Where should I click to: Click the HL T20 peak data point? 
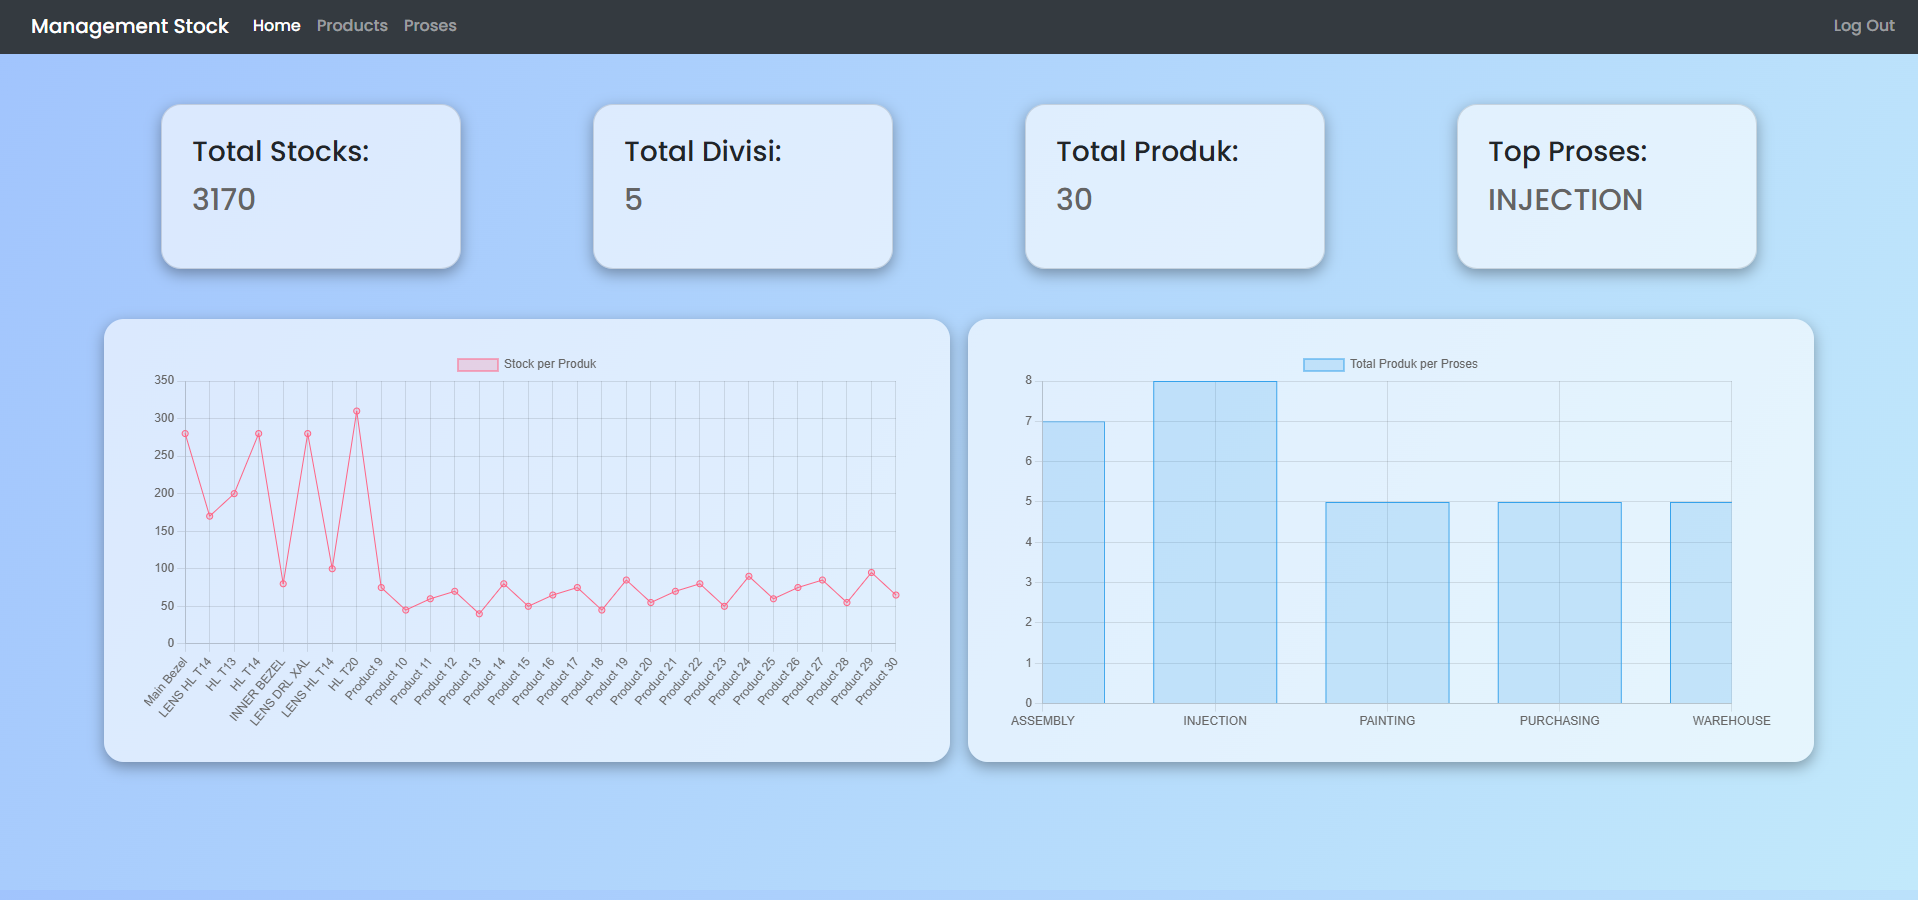[x=356, y=411]
